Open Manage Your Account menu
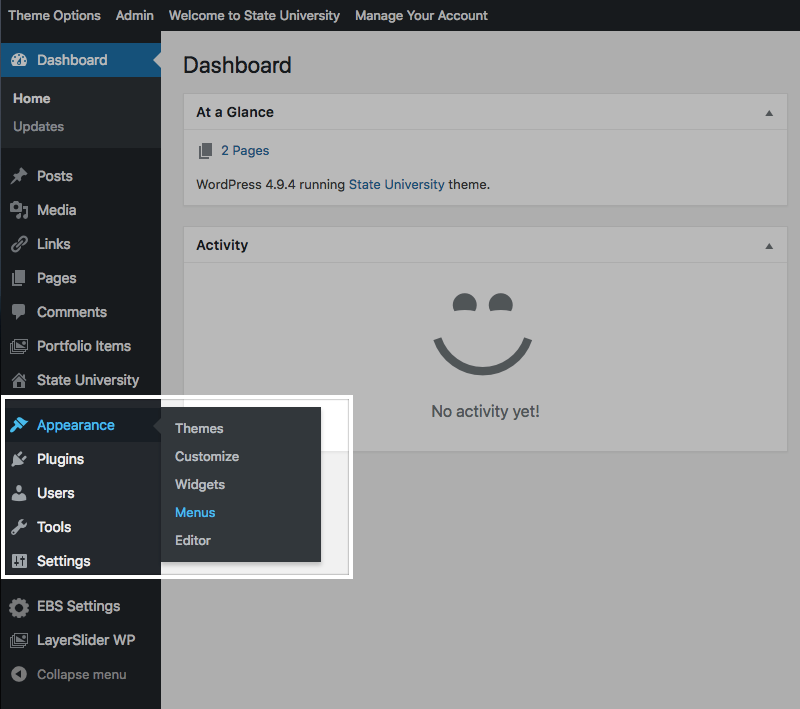 (x=421, y=15)
